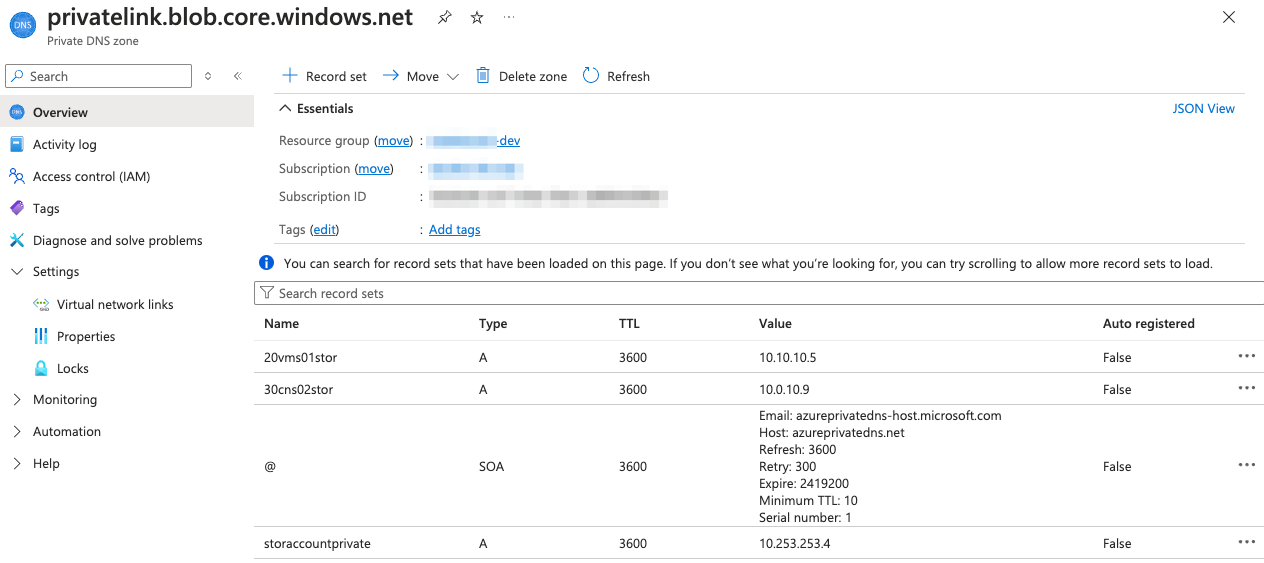
Task: Click Properties bars icon
Action: [x=41, y=336]
